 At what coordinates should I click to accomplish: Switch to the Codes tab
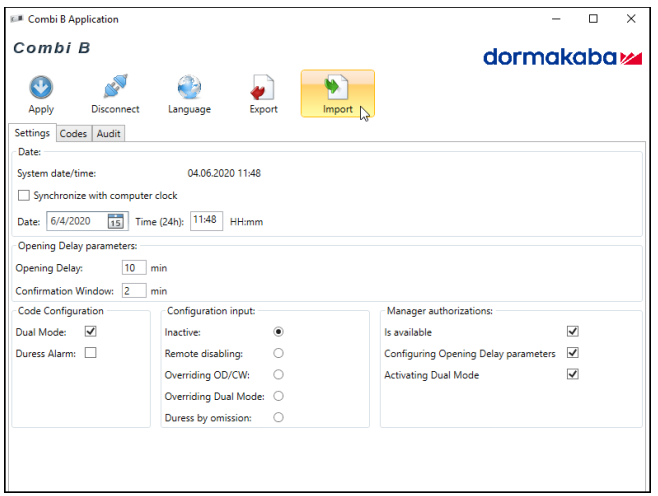pyautogui.click(x=73, y=134)
